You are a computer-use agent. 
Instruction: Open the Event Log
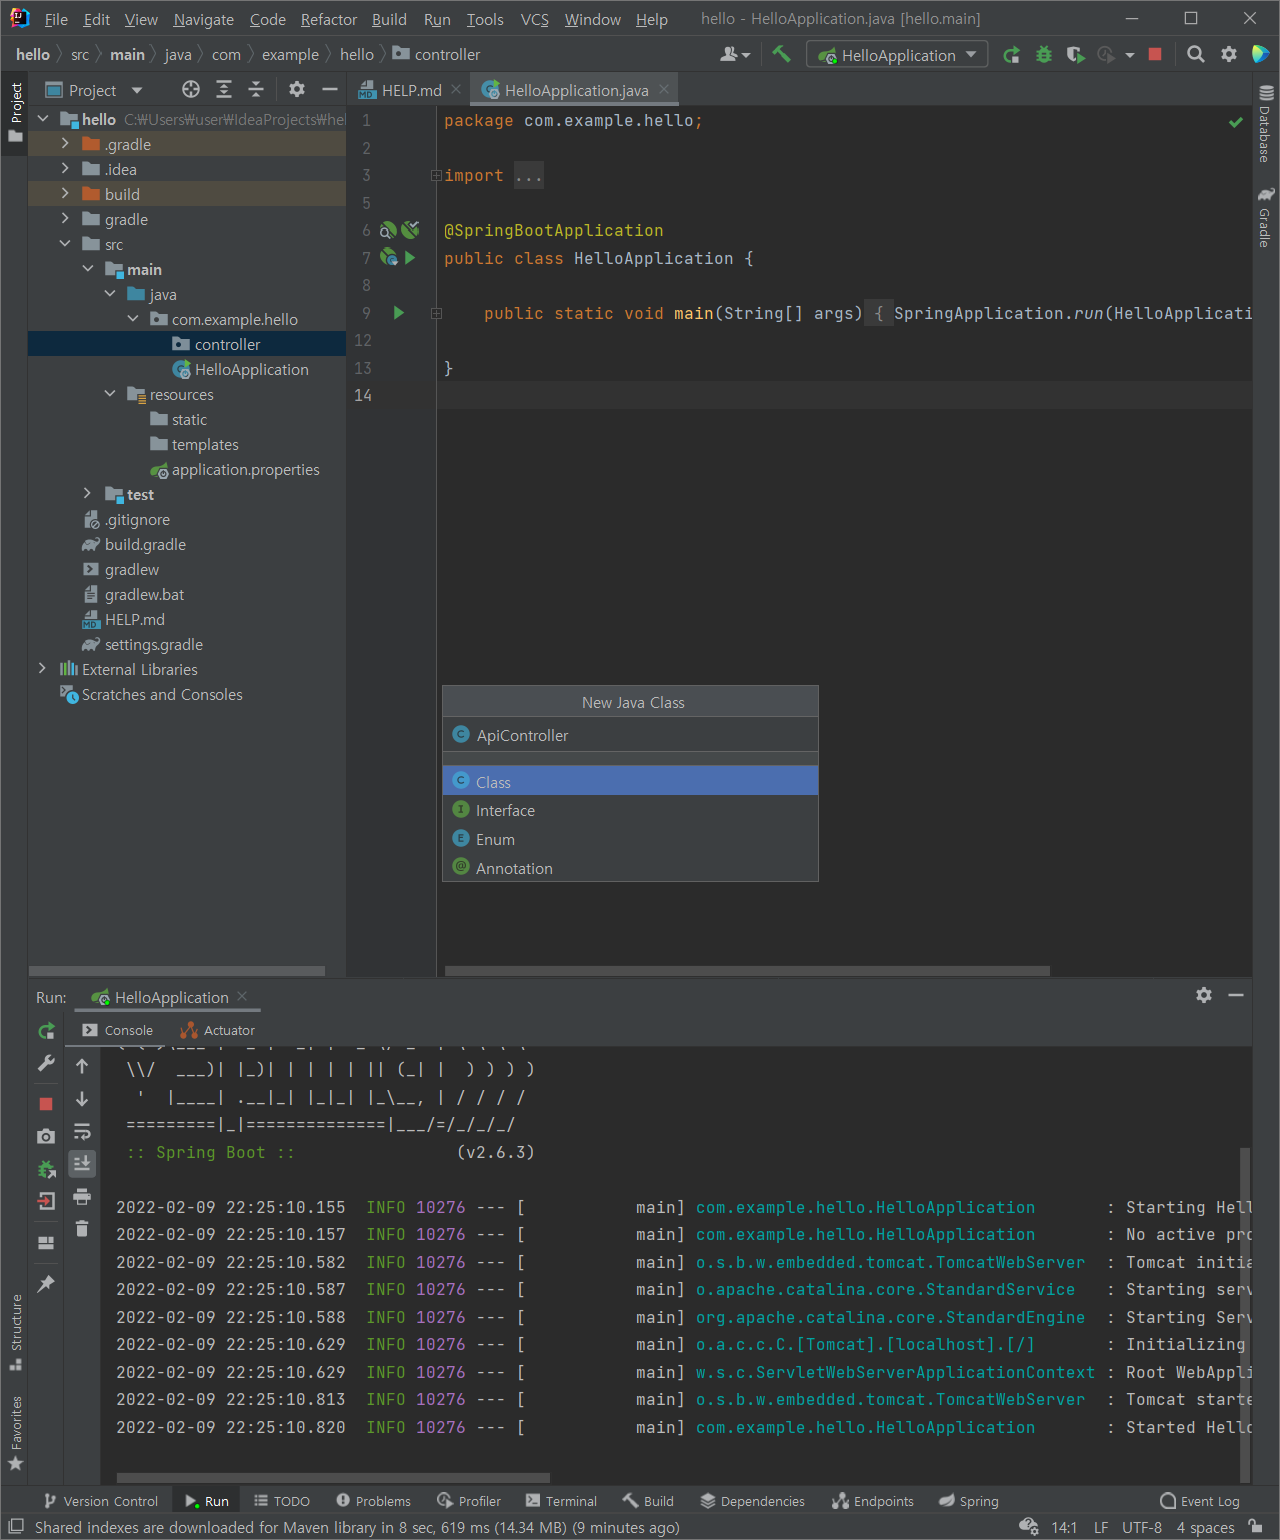pyautogui.click(x=1200, y=1501)
